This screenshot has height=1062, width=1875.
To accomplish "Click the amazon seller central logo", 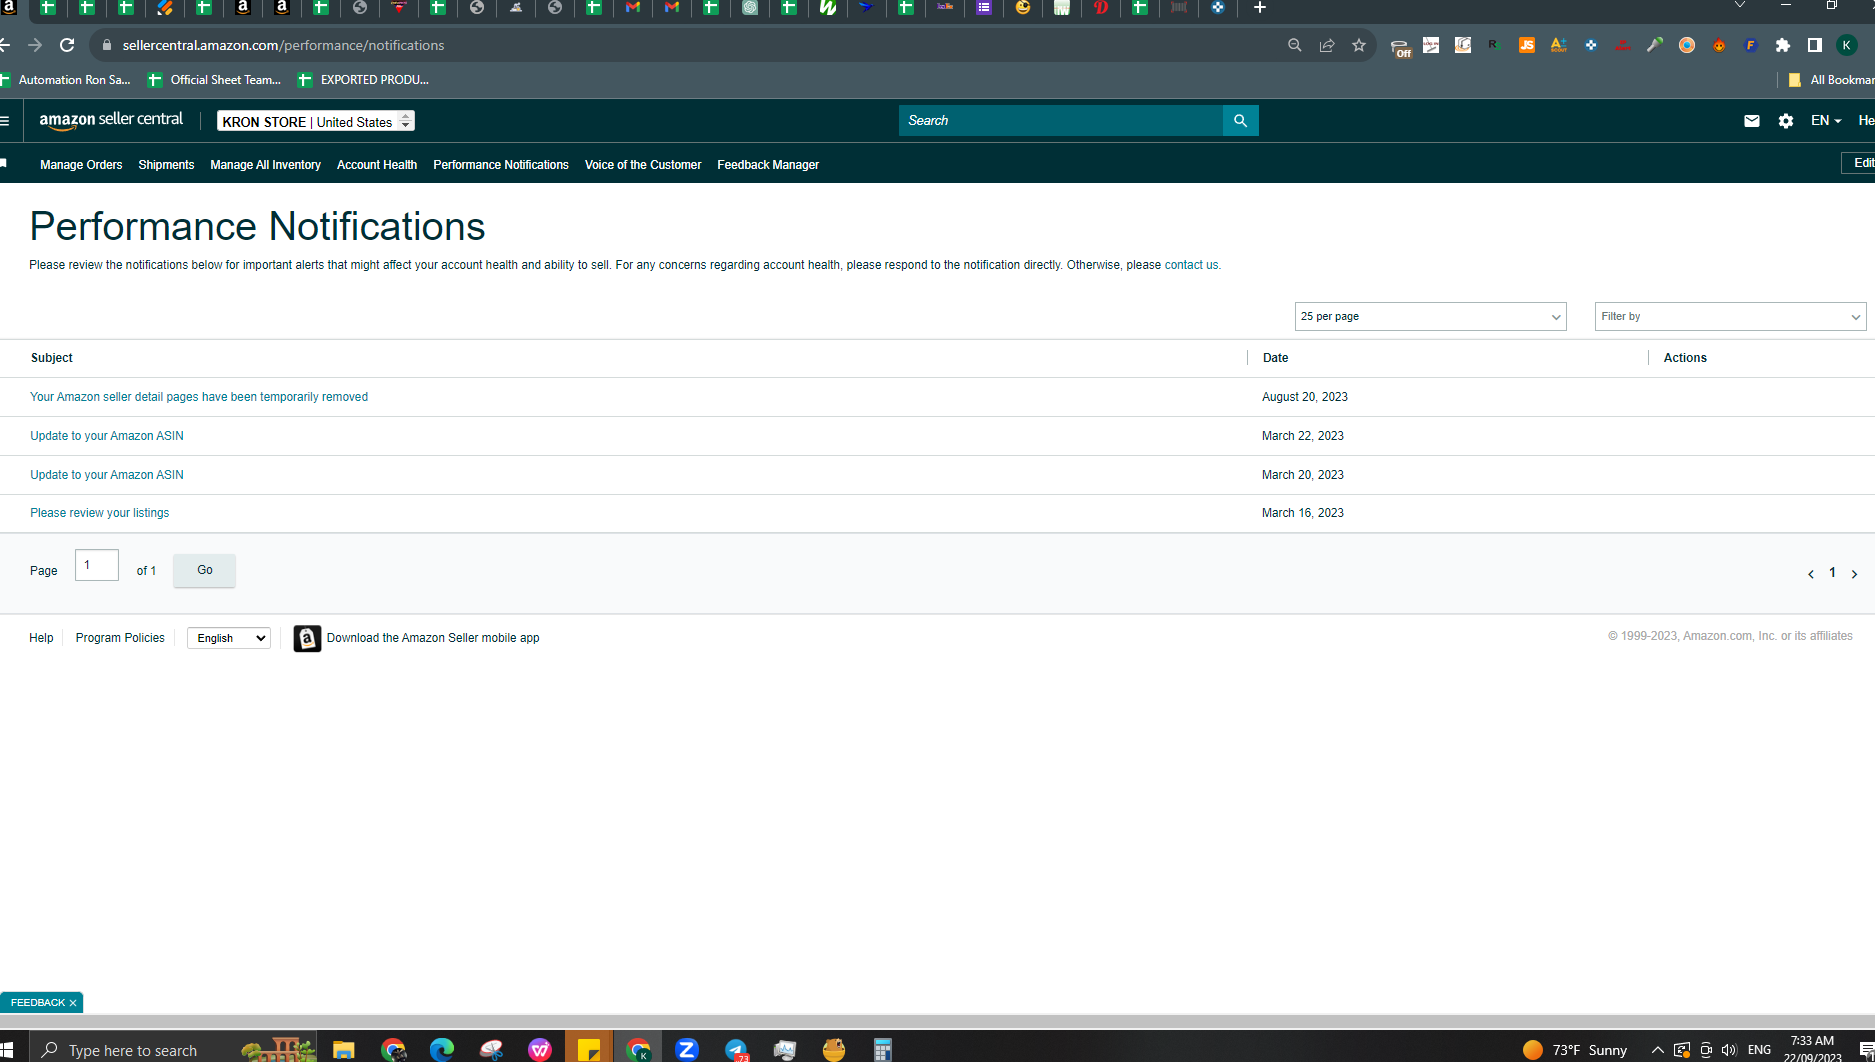I will point(111,121).
